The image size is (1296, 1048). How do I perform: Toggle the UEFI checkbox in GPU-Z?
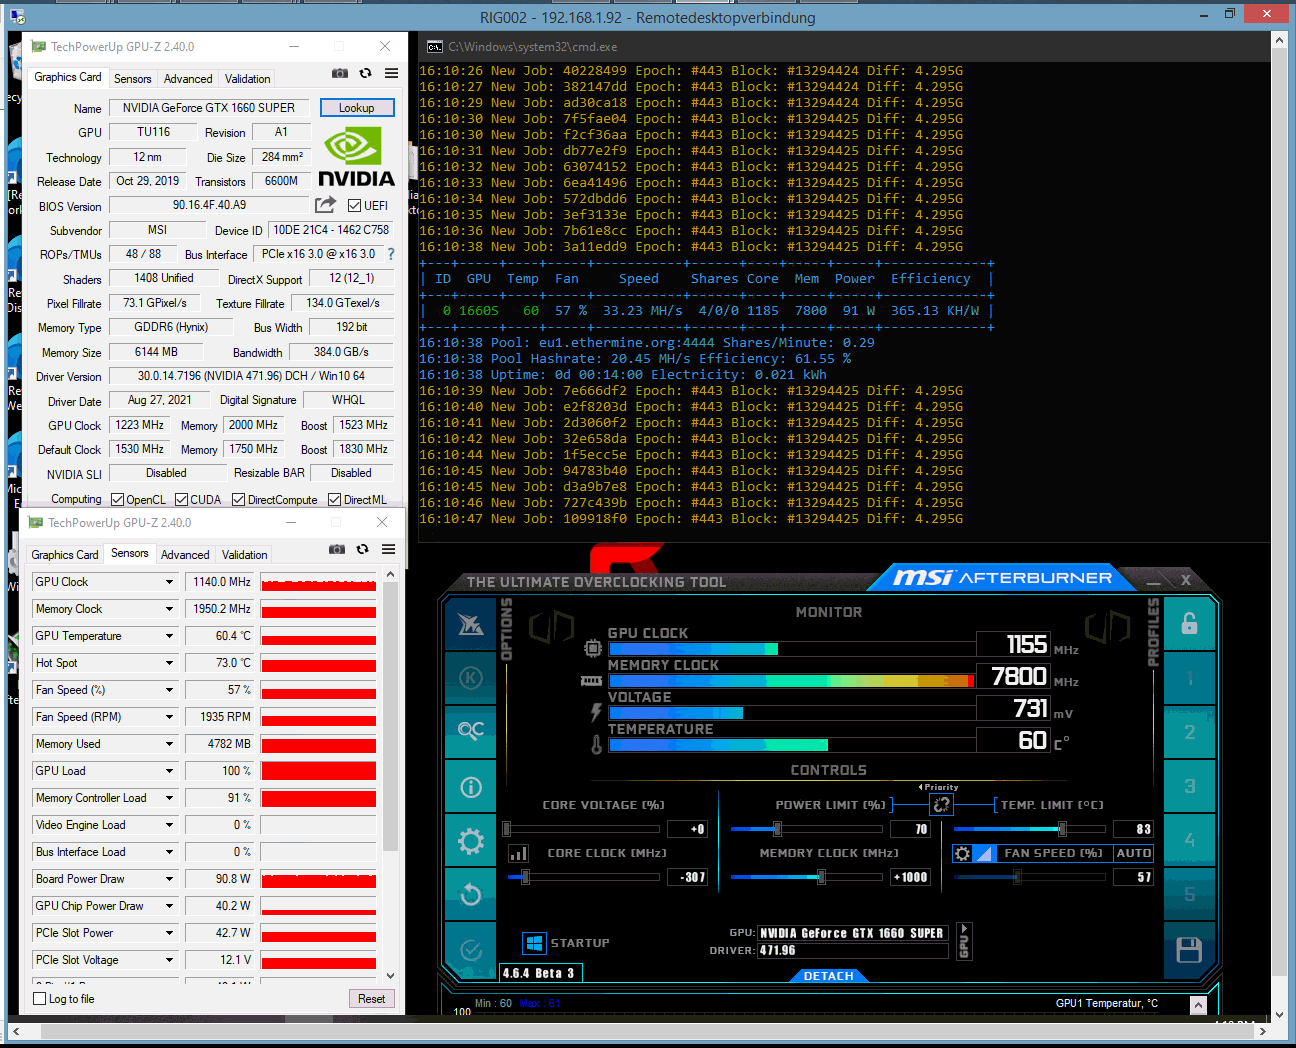coord(354,206)
